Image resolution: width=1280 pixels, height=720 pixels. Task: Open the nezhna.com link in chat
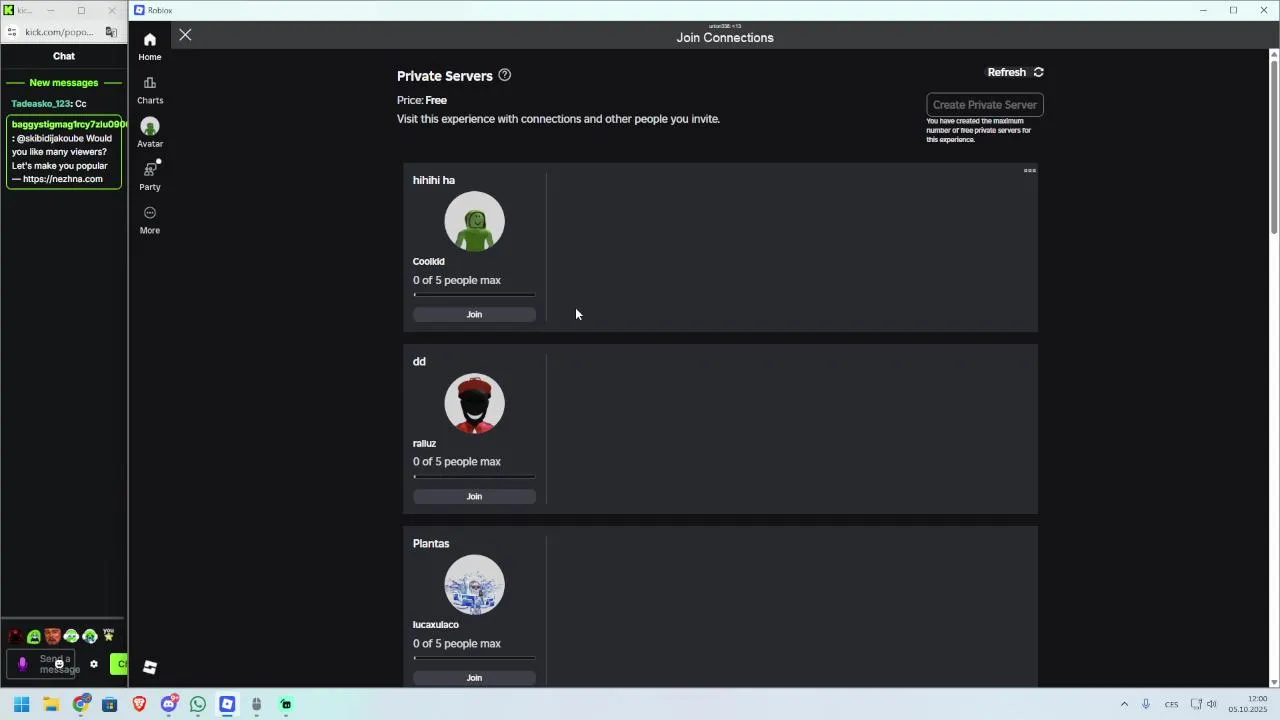[63, 179]
